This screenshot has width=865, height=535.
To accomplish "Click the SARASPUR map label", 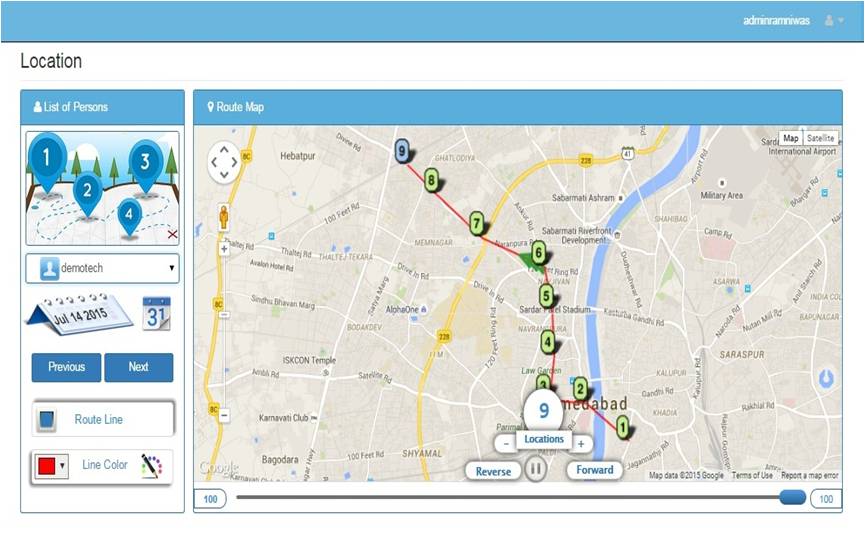I will tap(742, 355).
